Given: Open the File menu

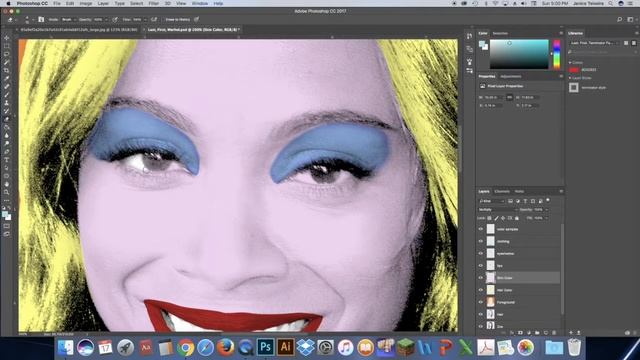Looking at the screenshot, I should [x=57, y=3].
